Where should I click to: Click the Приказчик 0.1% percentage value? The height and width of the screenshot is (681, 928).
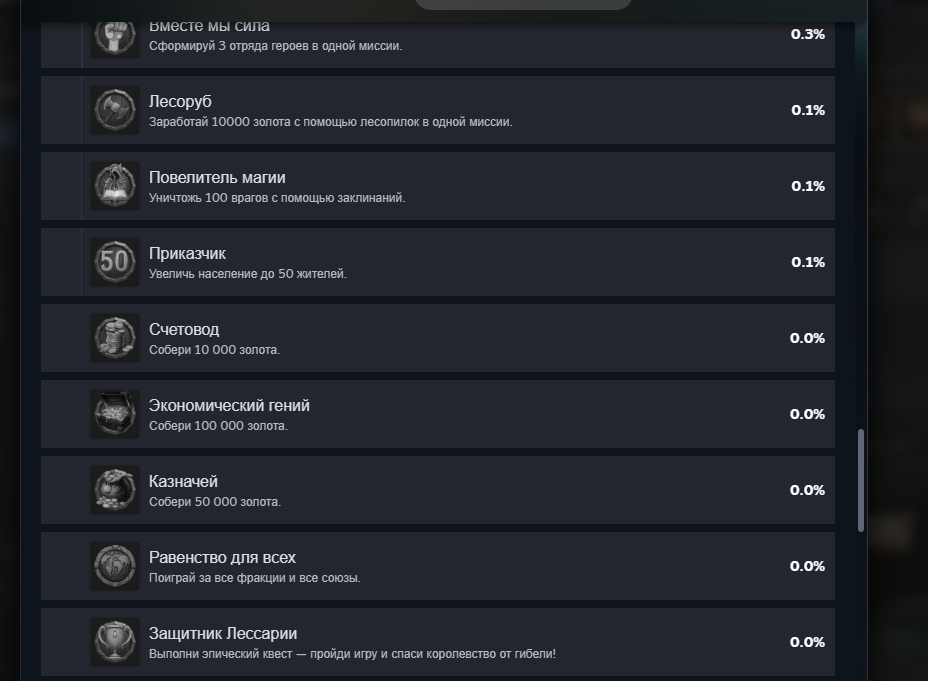coord(808,262)
